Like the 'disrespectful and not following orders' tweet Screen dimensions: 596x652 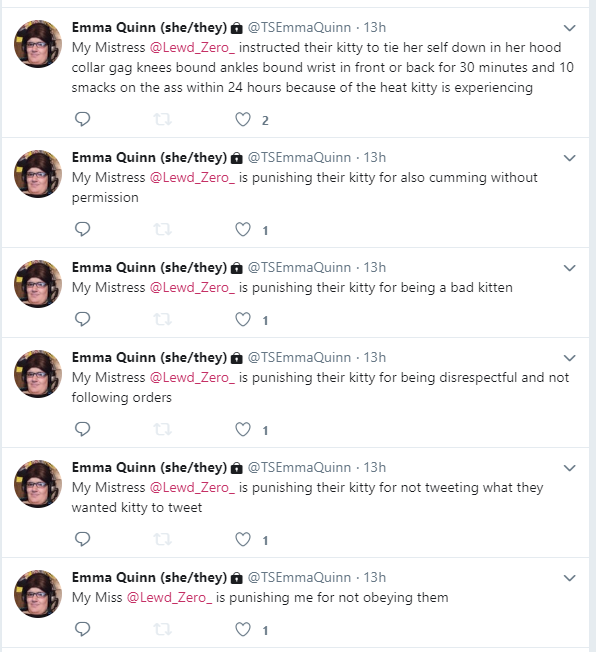point(243,429)
